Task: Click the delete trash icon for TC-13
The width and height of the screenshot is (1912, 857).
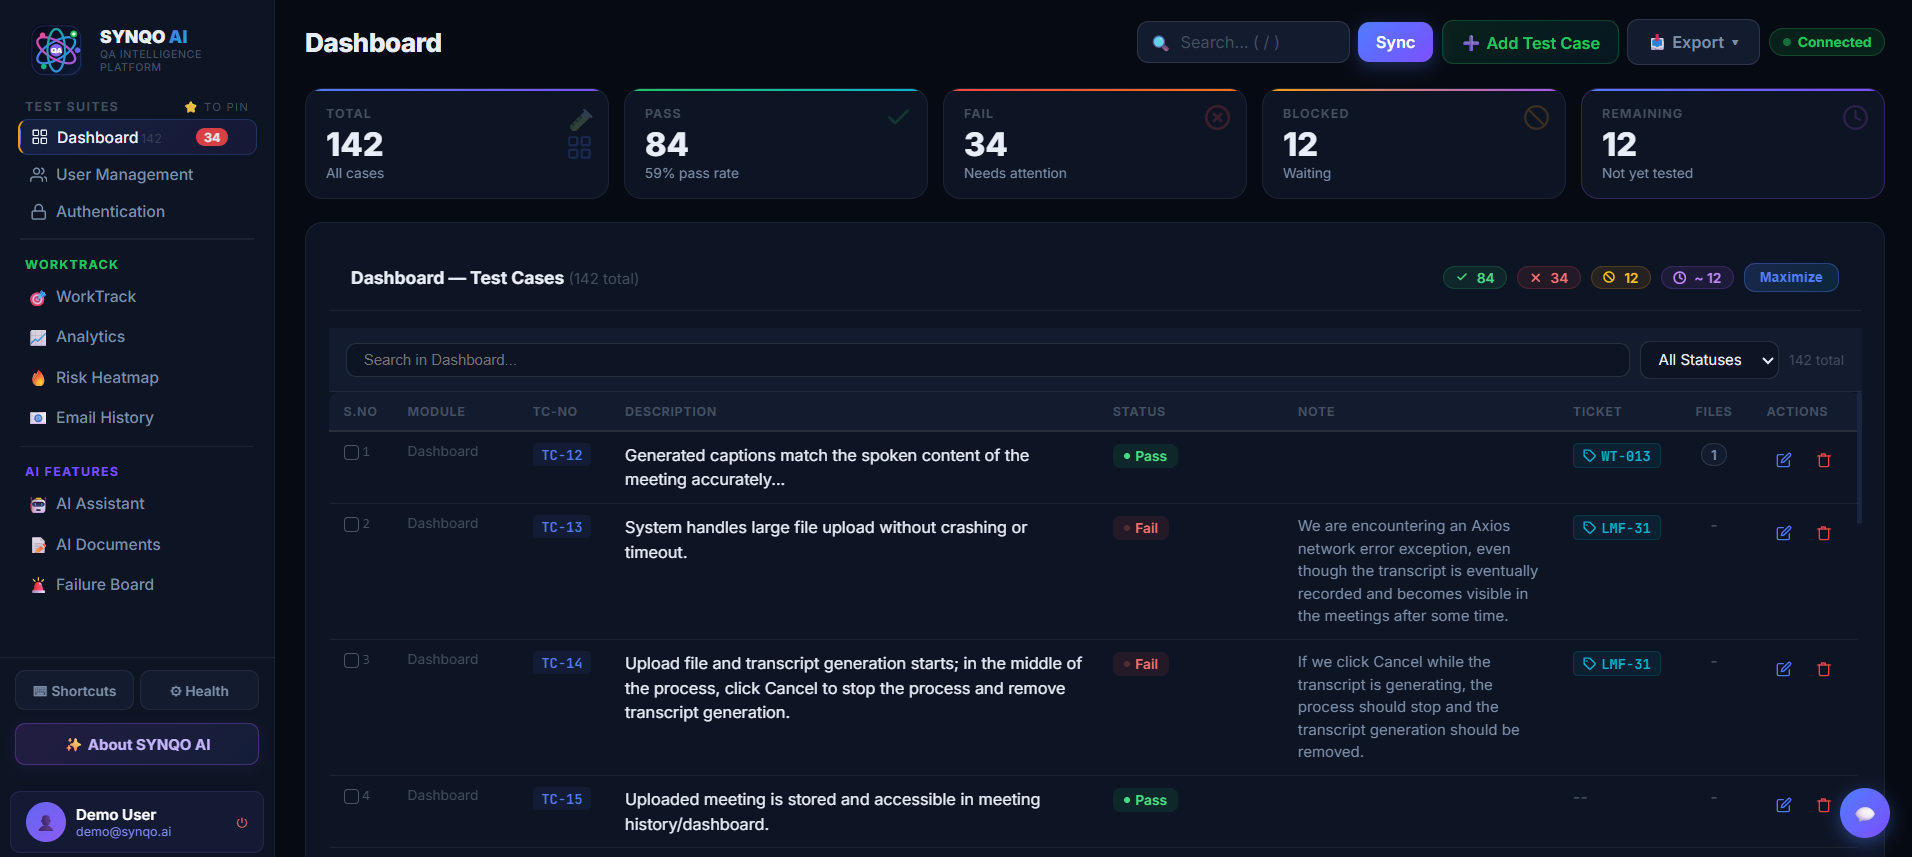Action: point(1823,533)
